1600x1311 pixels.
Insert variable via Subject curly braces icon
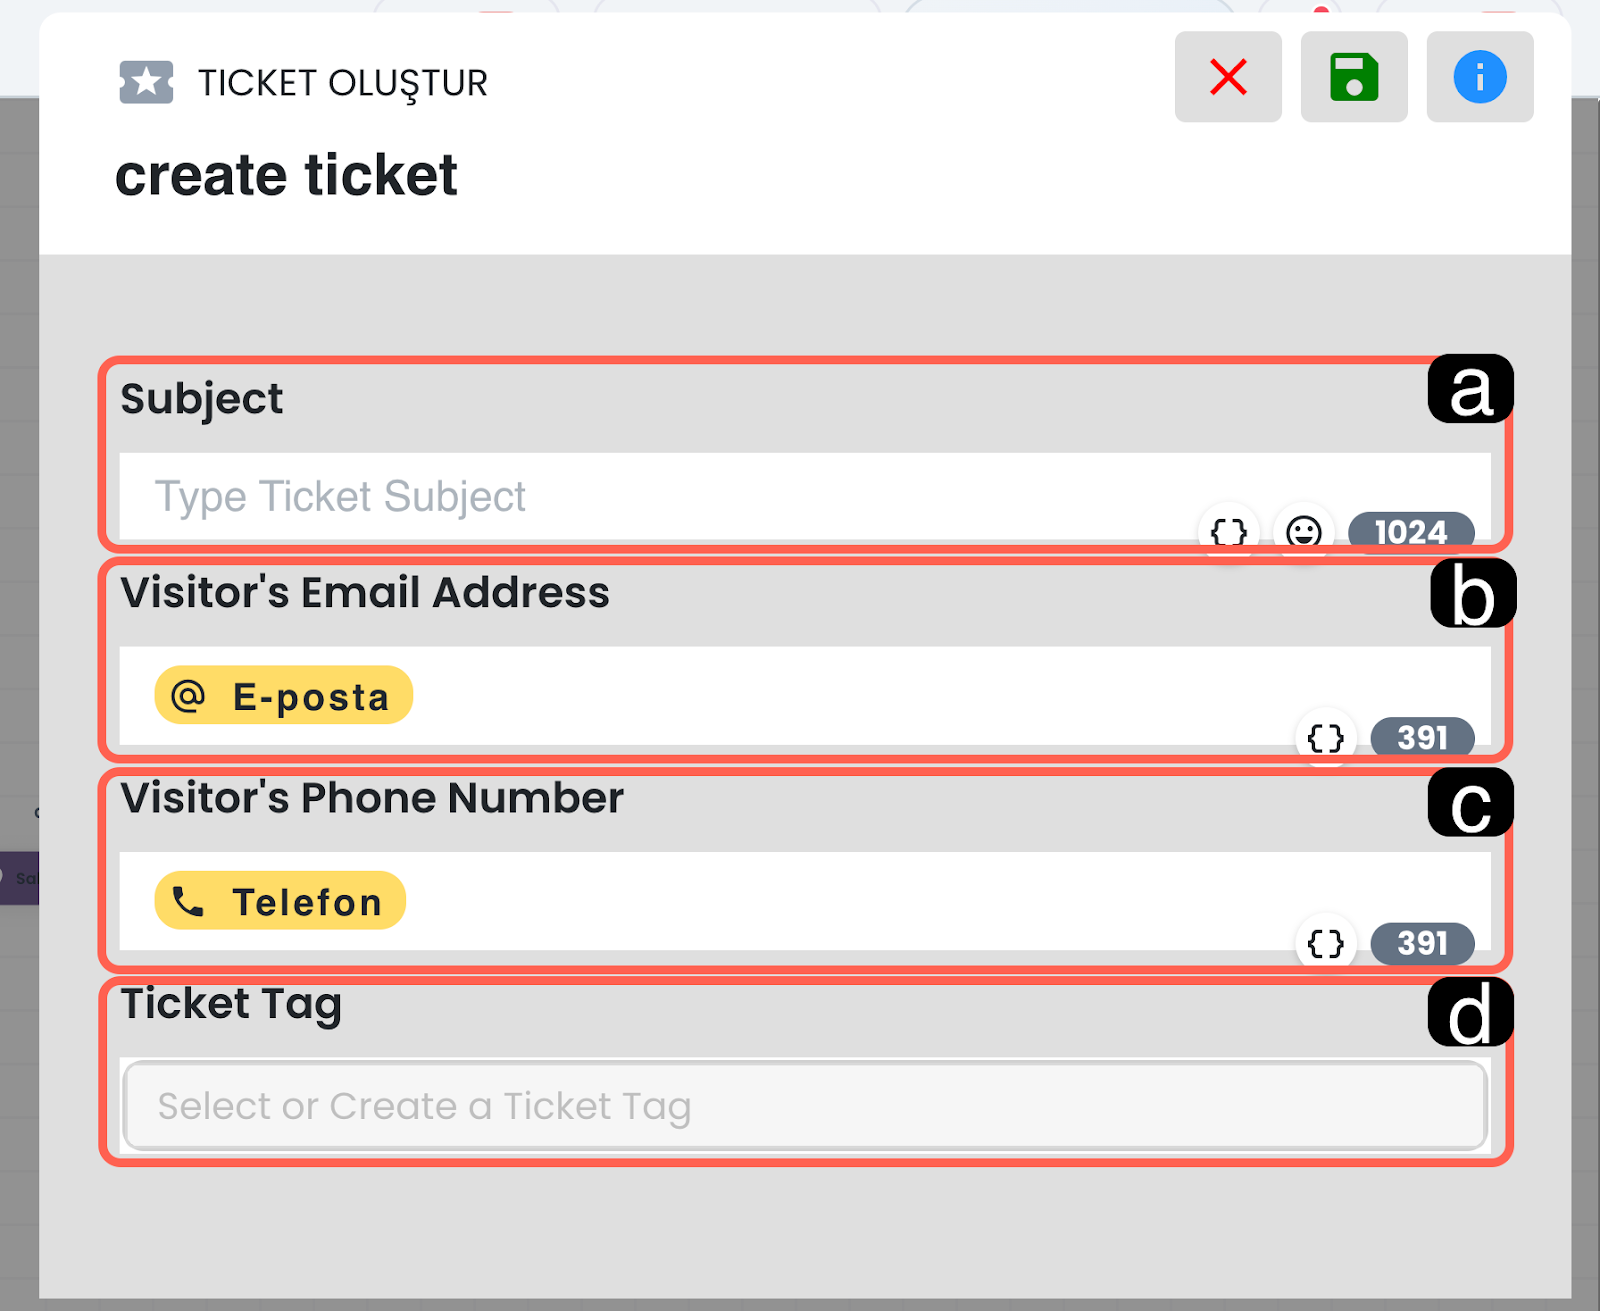(1229, 532)
